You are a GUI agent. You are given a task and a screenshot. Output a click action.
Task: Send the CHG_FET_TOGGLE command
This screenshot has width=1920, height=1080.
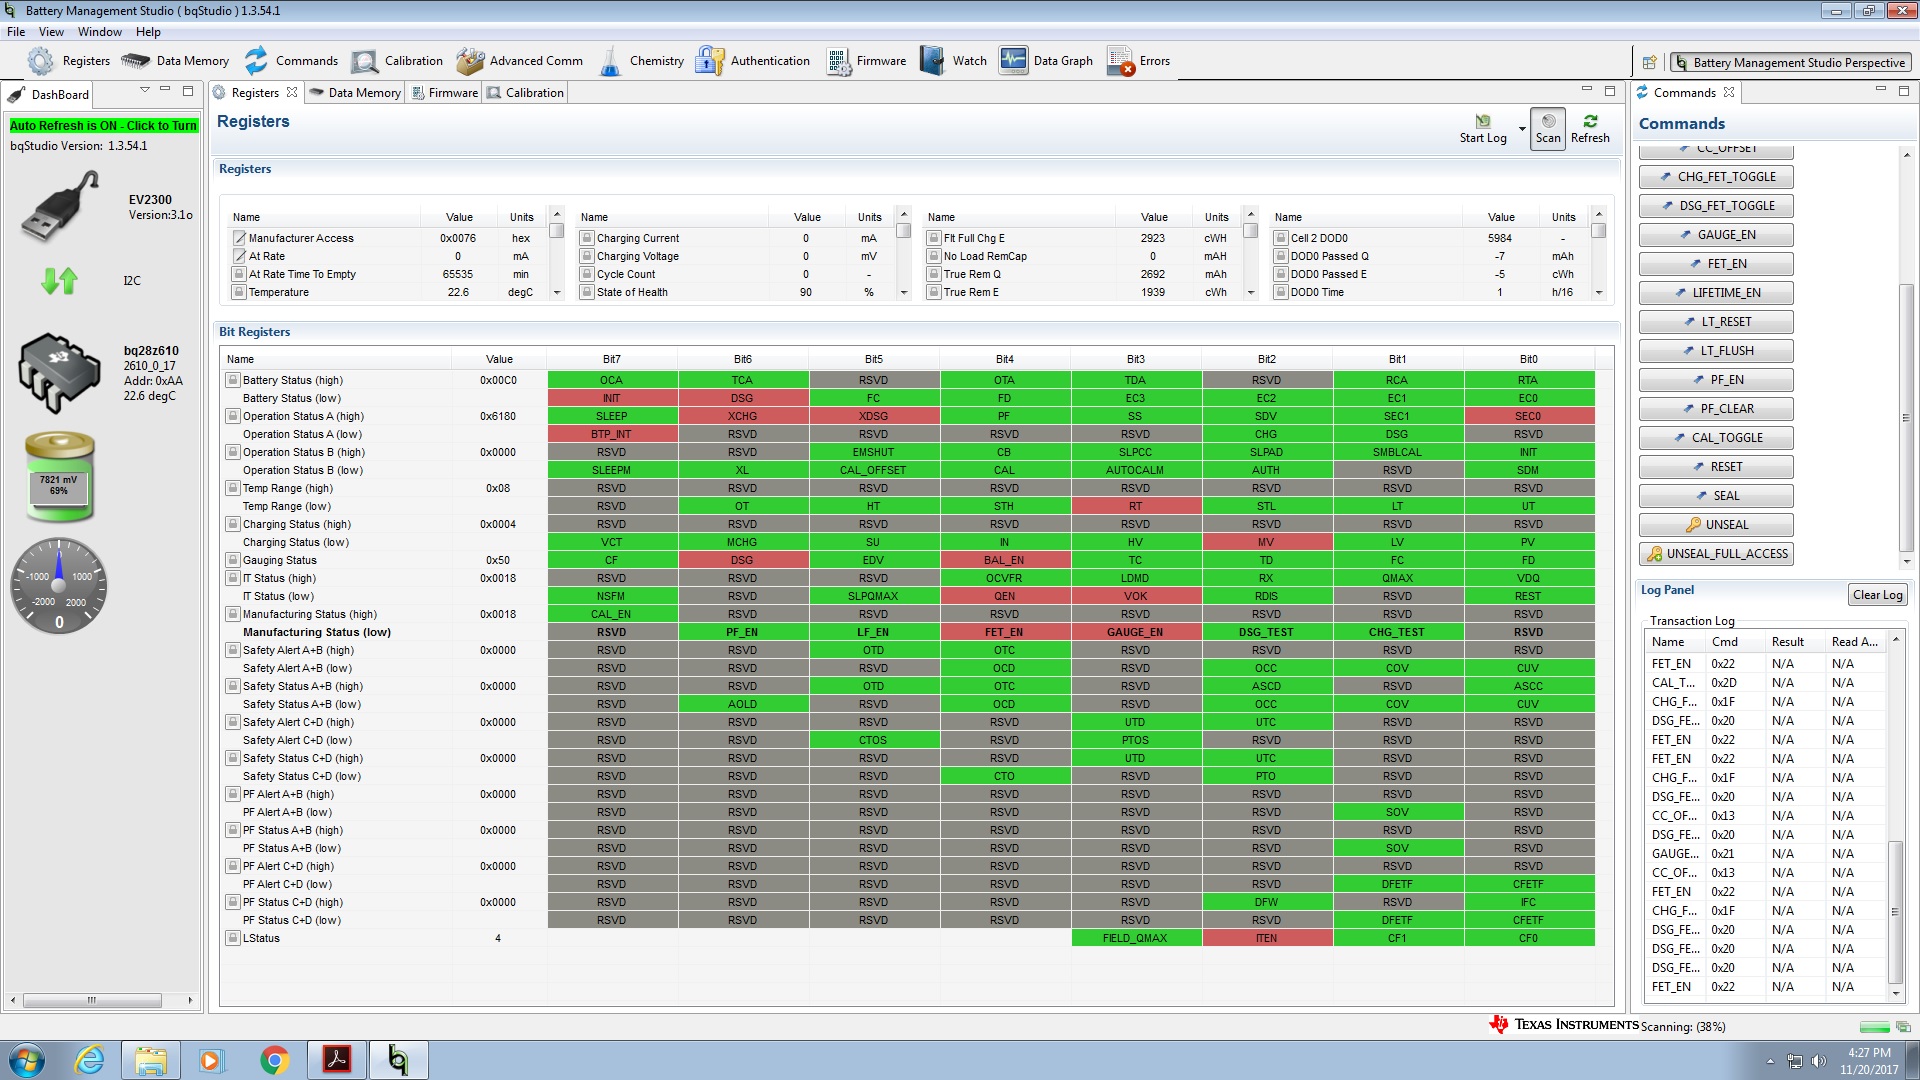click(x=1716, y=177)
